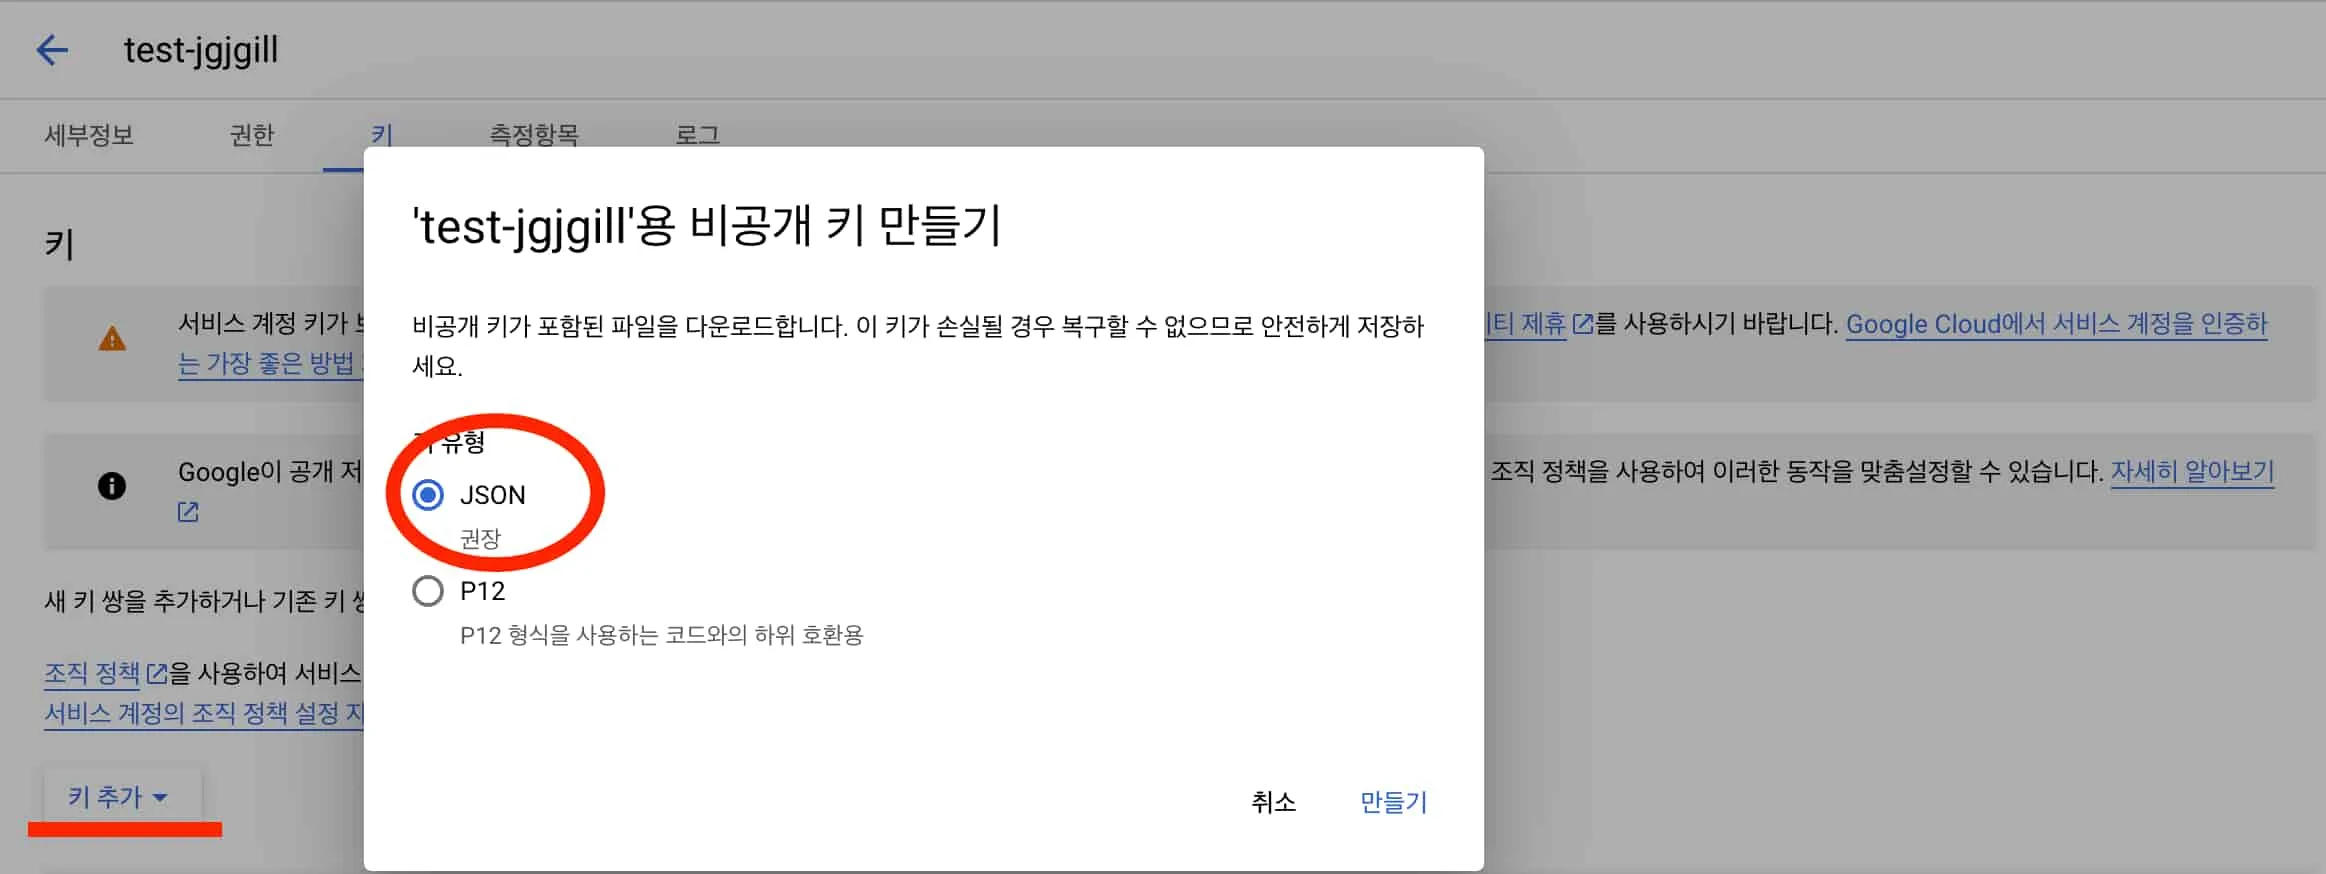Open Google Cloud 서비스 계정 인증 link
This screenshot has height=874, width=2326.
click(x=2056, y=324)
